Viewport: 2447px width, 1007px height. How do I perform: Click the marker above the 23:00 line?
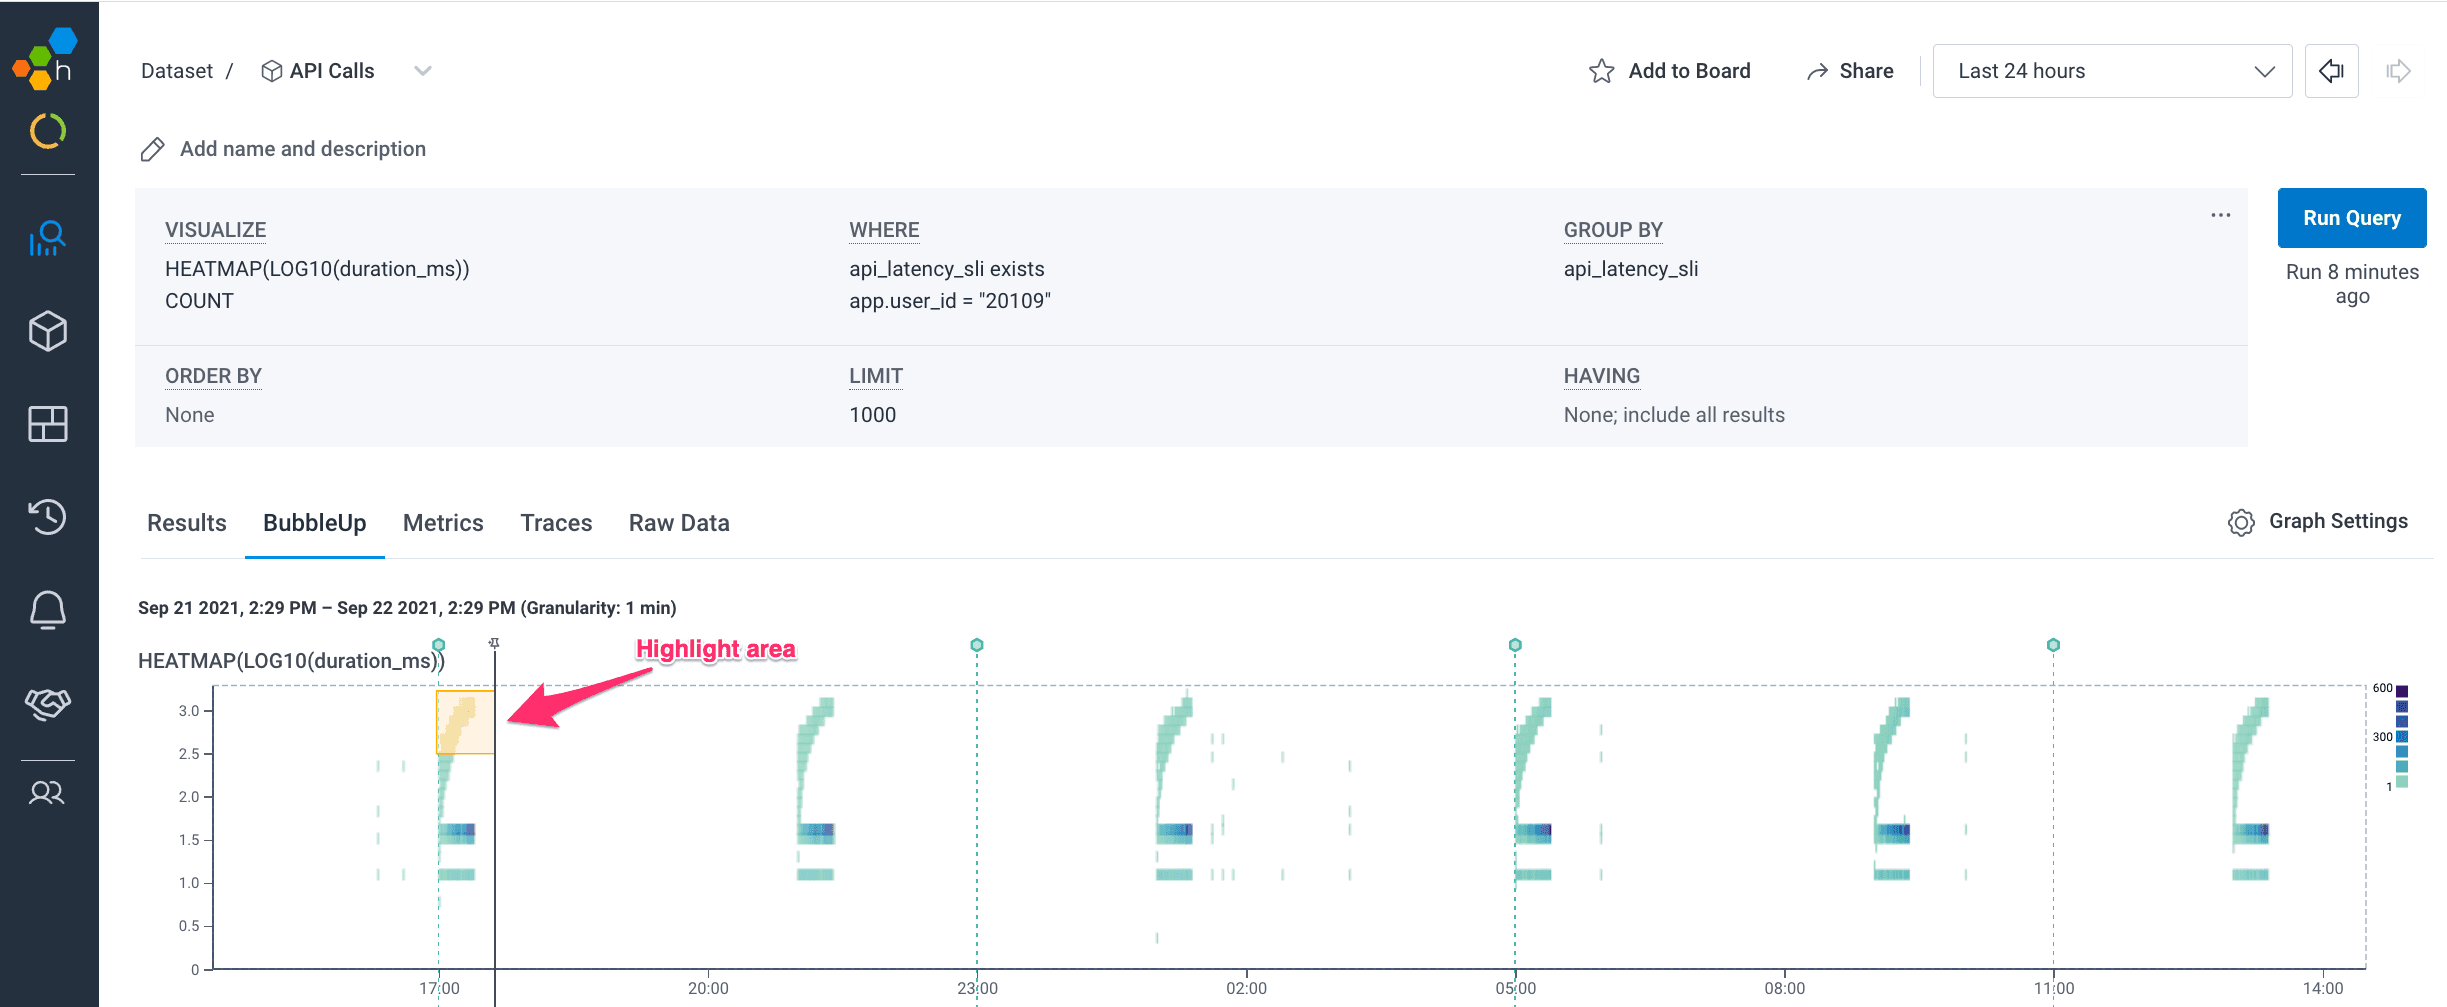coord(977,645)
